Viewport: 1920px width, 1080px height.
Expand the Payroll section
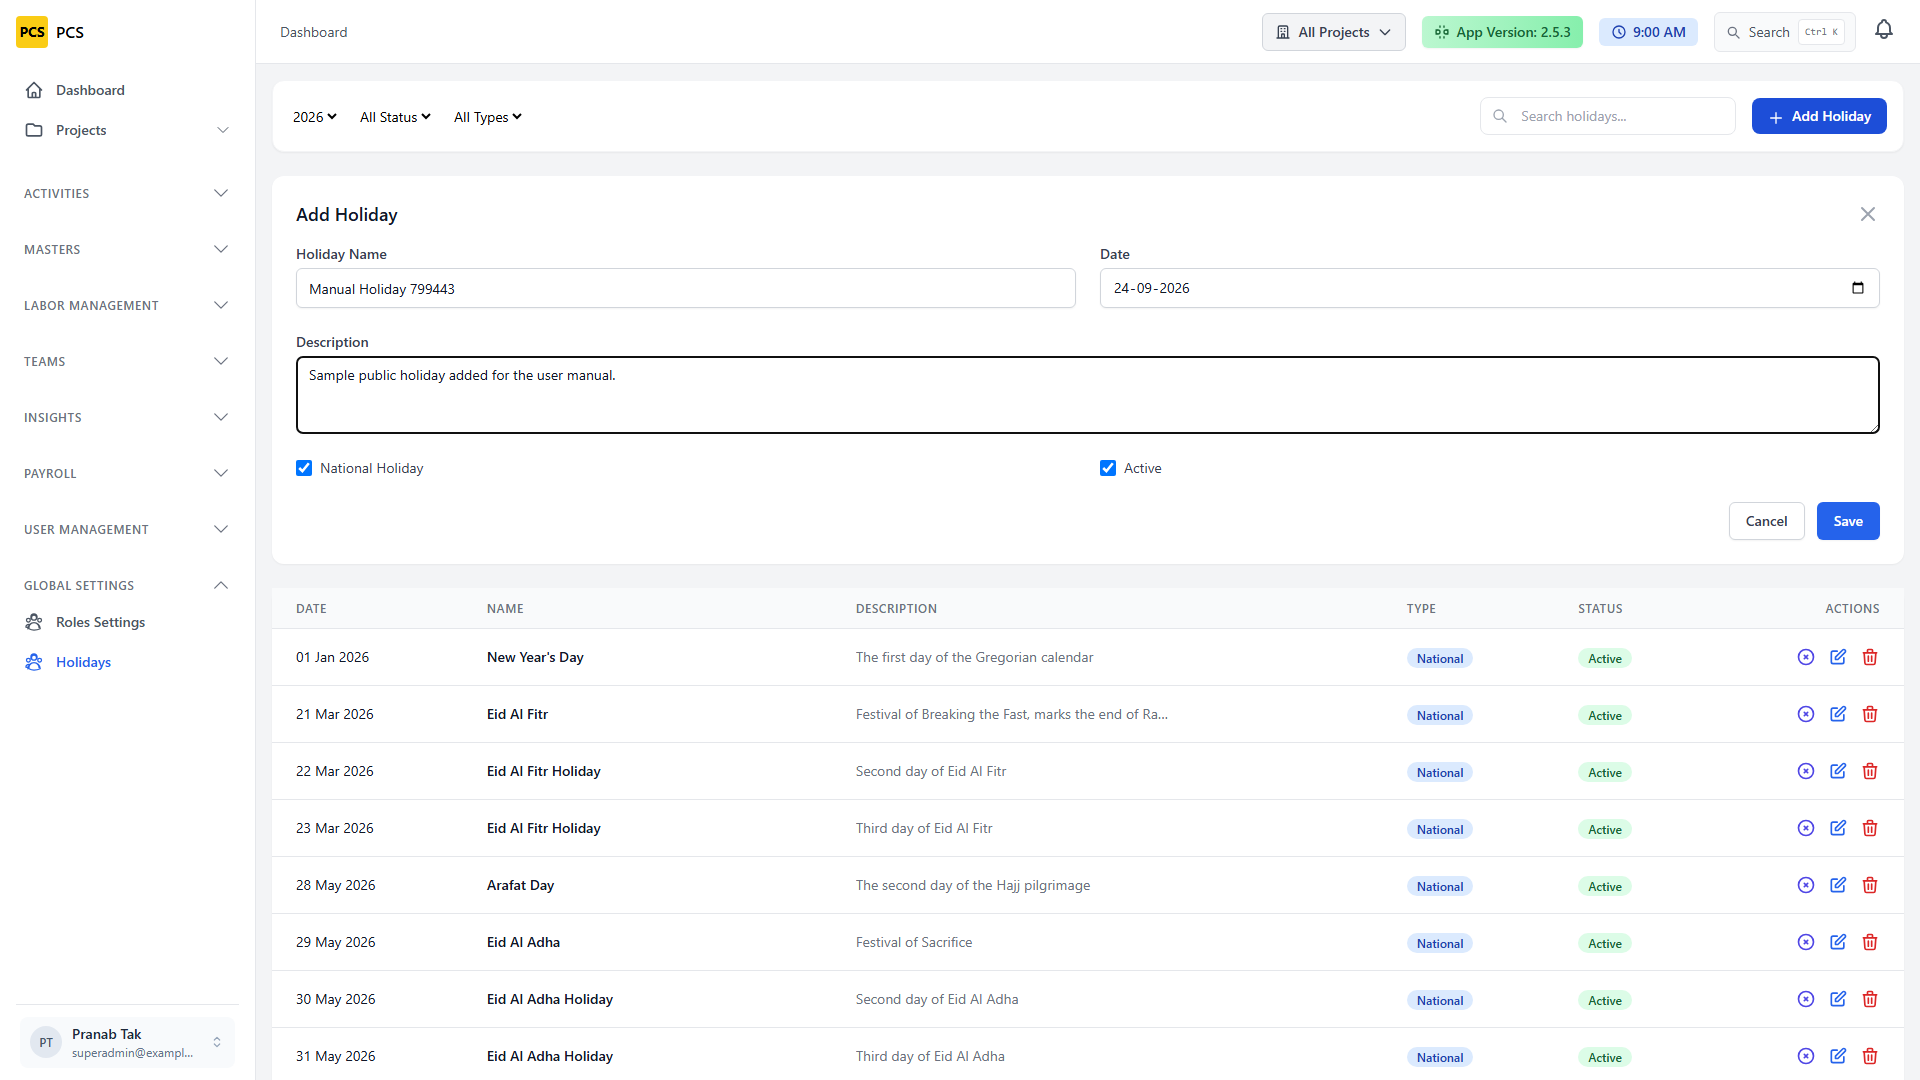[127, 473]
